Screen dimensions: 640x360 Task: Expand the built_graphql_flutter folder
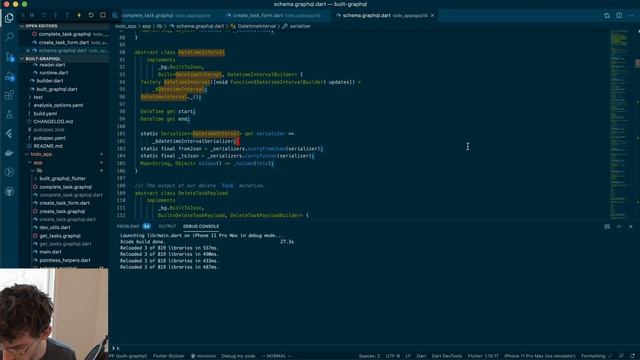(61, 178)
